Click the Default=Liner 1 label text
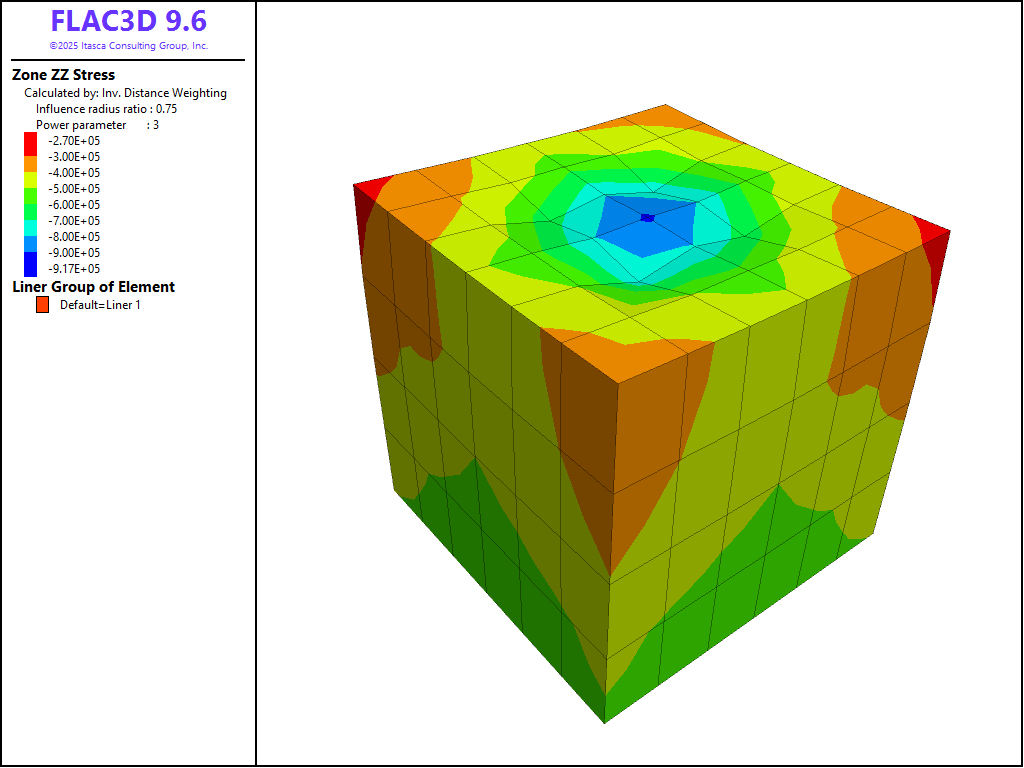 pos(100,305)
